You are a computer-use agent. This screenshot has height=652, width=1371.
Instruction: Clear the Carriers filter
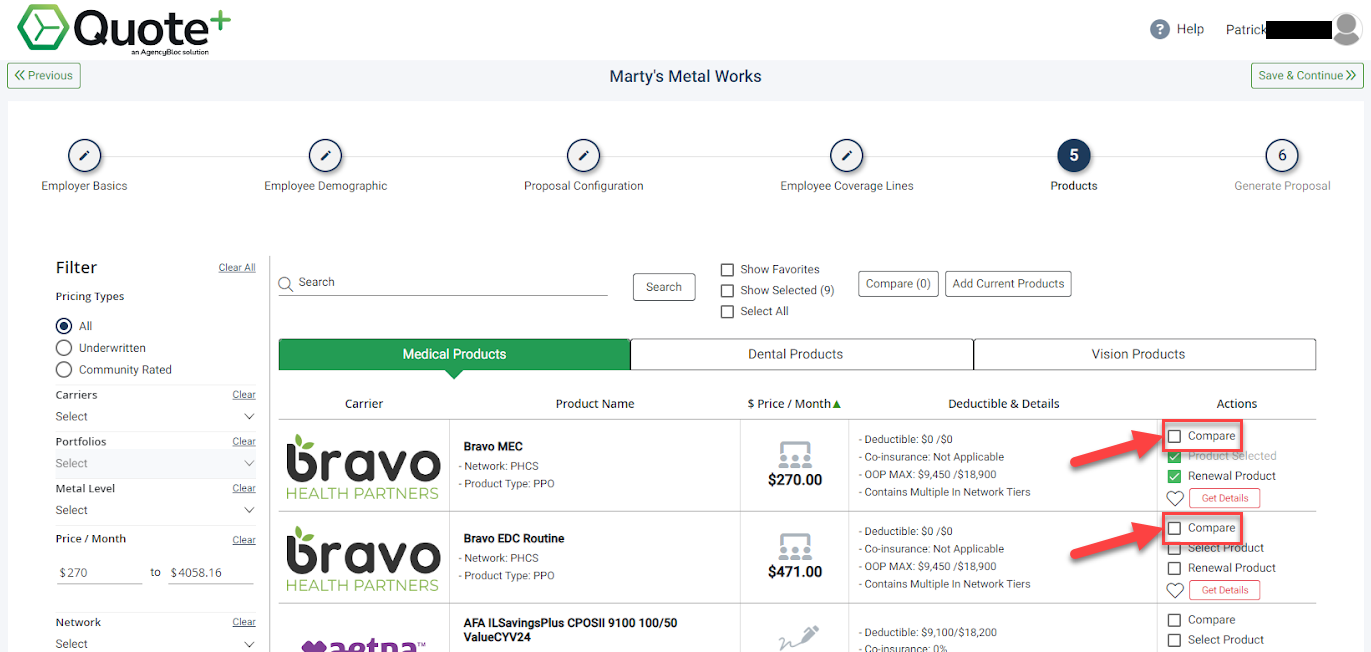244,395
